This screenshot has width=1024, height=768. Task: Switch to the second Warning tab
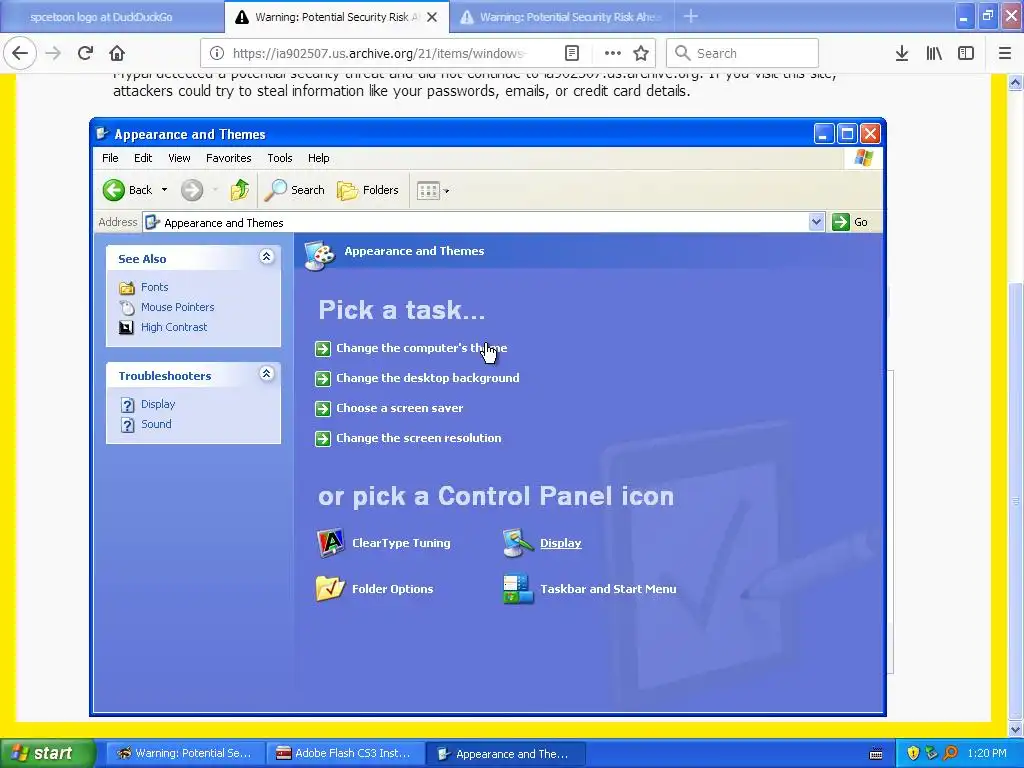pos(563,17)
